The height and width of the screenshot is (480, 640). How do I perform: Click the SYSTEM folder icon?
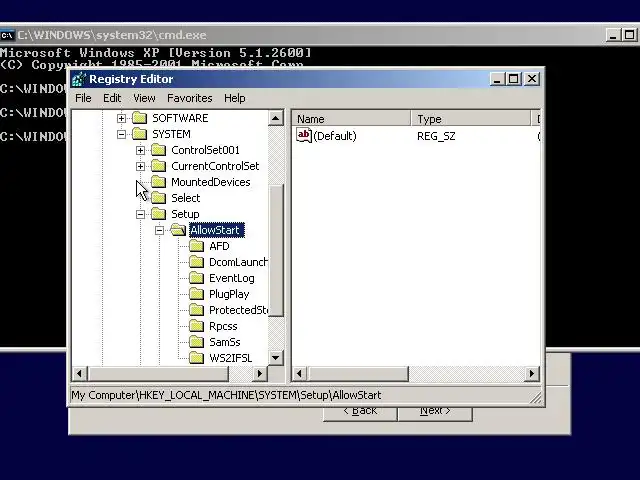coord(140,134)
